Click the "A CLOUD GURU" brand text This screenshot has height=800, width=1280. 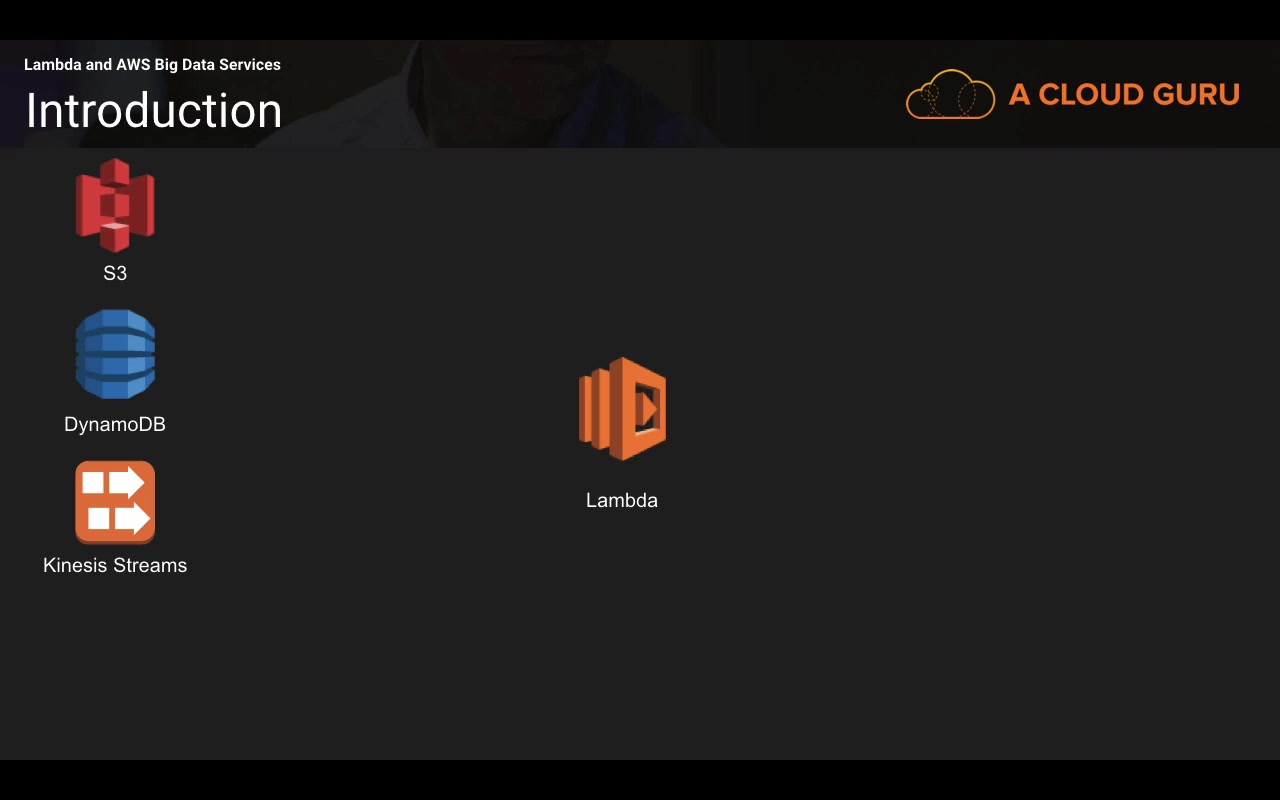(x=1124, y=94)
